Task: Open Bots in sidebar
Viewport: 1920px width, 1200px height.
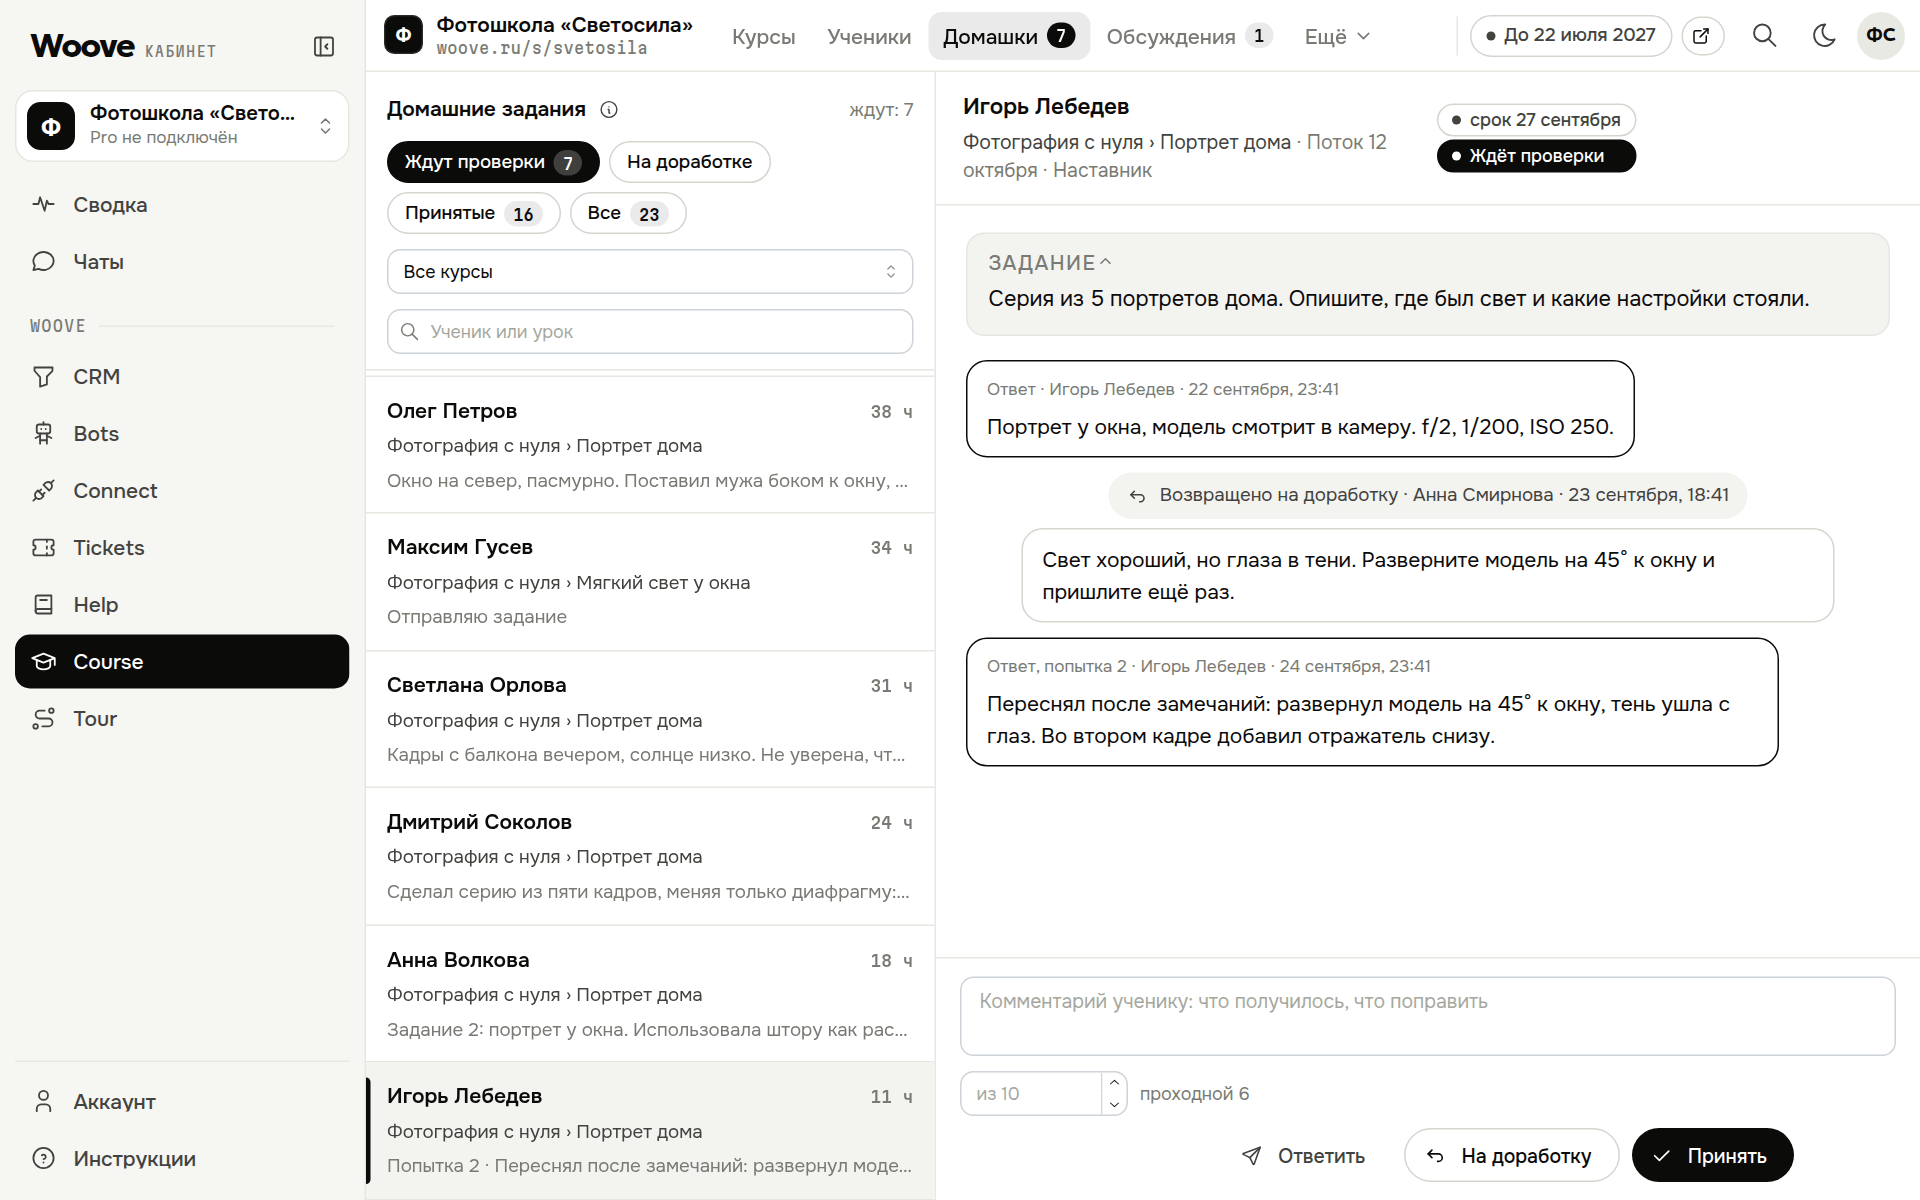Action: (182, 434)
